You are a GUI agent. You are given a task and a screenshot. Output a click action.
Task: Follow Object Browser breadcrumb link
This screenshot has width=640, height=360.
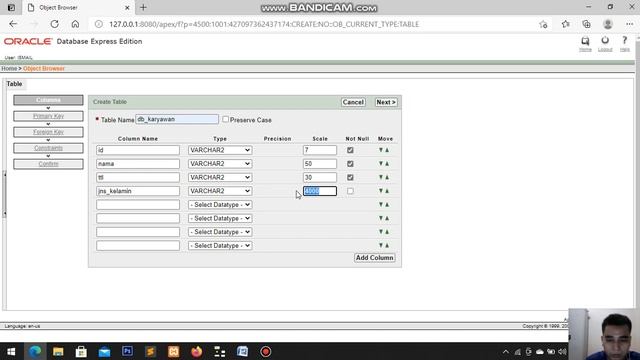pyautogui.click(x=44, y=69)
